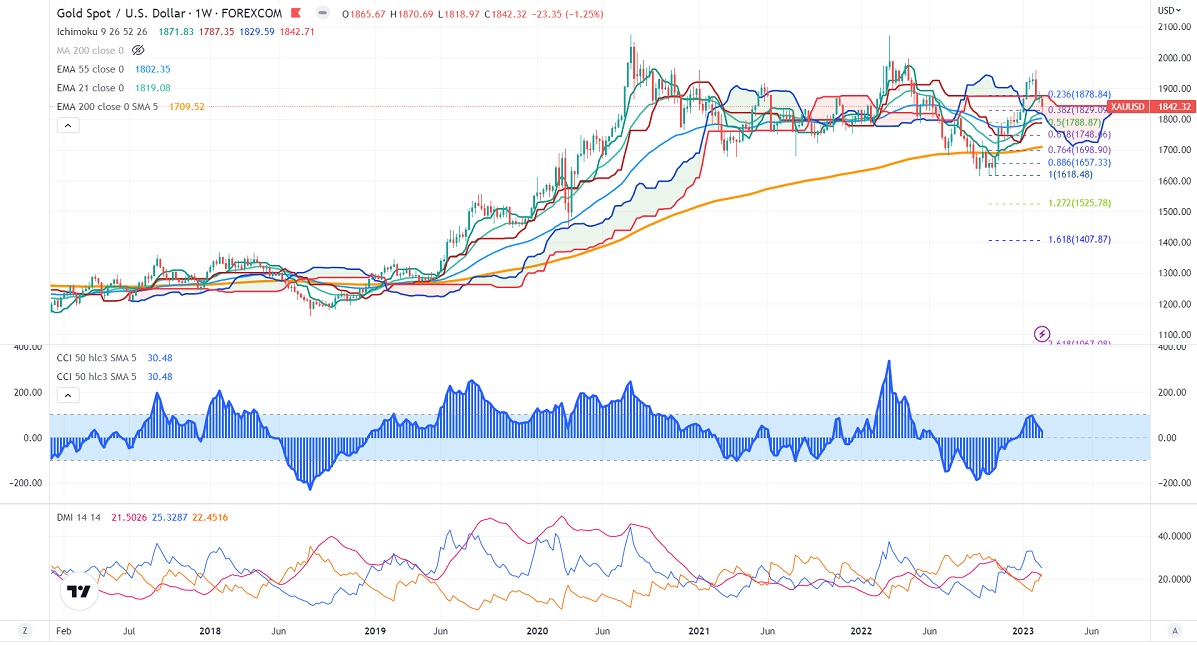
Task: Click the purple lightning bolt icon
Action: click(1042, 333)
